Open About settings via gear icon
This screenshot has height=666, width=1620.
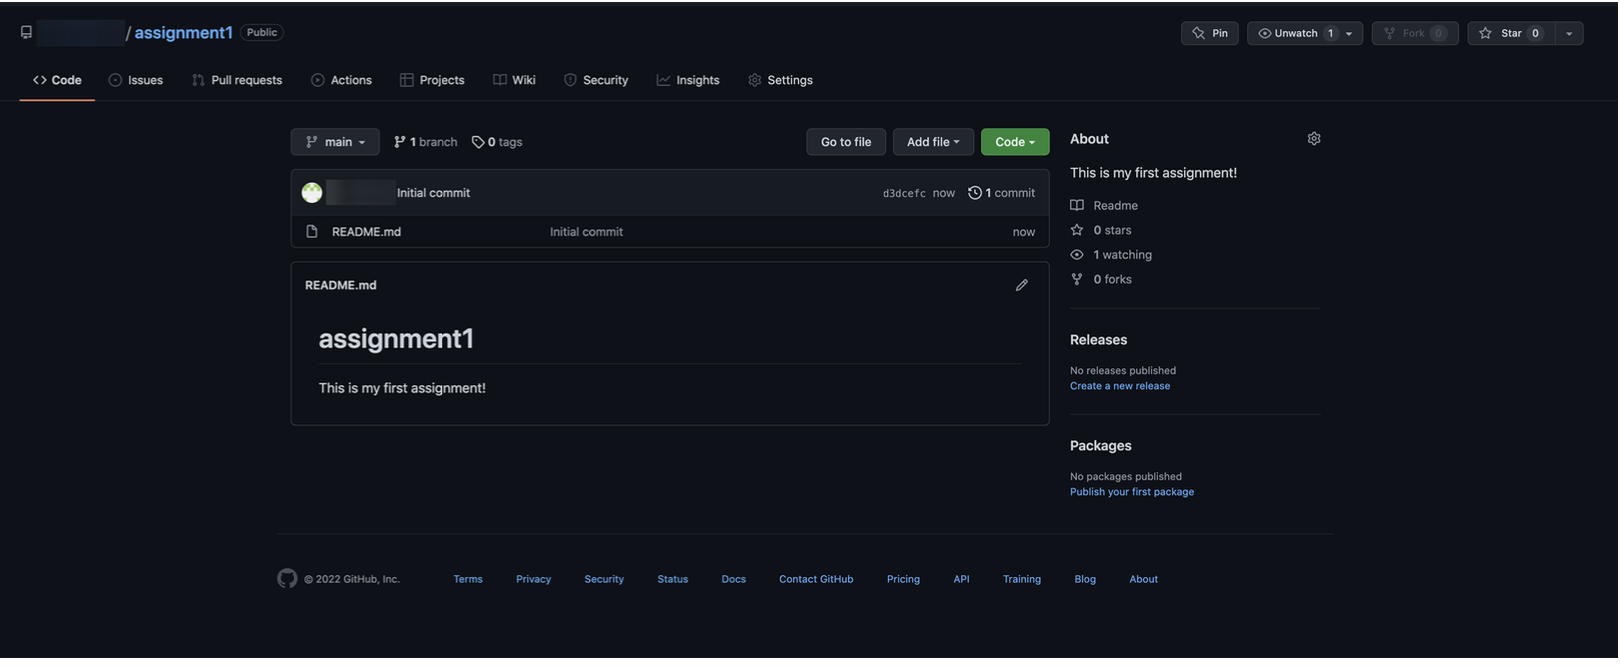(1313, 139)
